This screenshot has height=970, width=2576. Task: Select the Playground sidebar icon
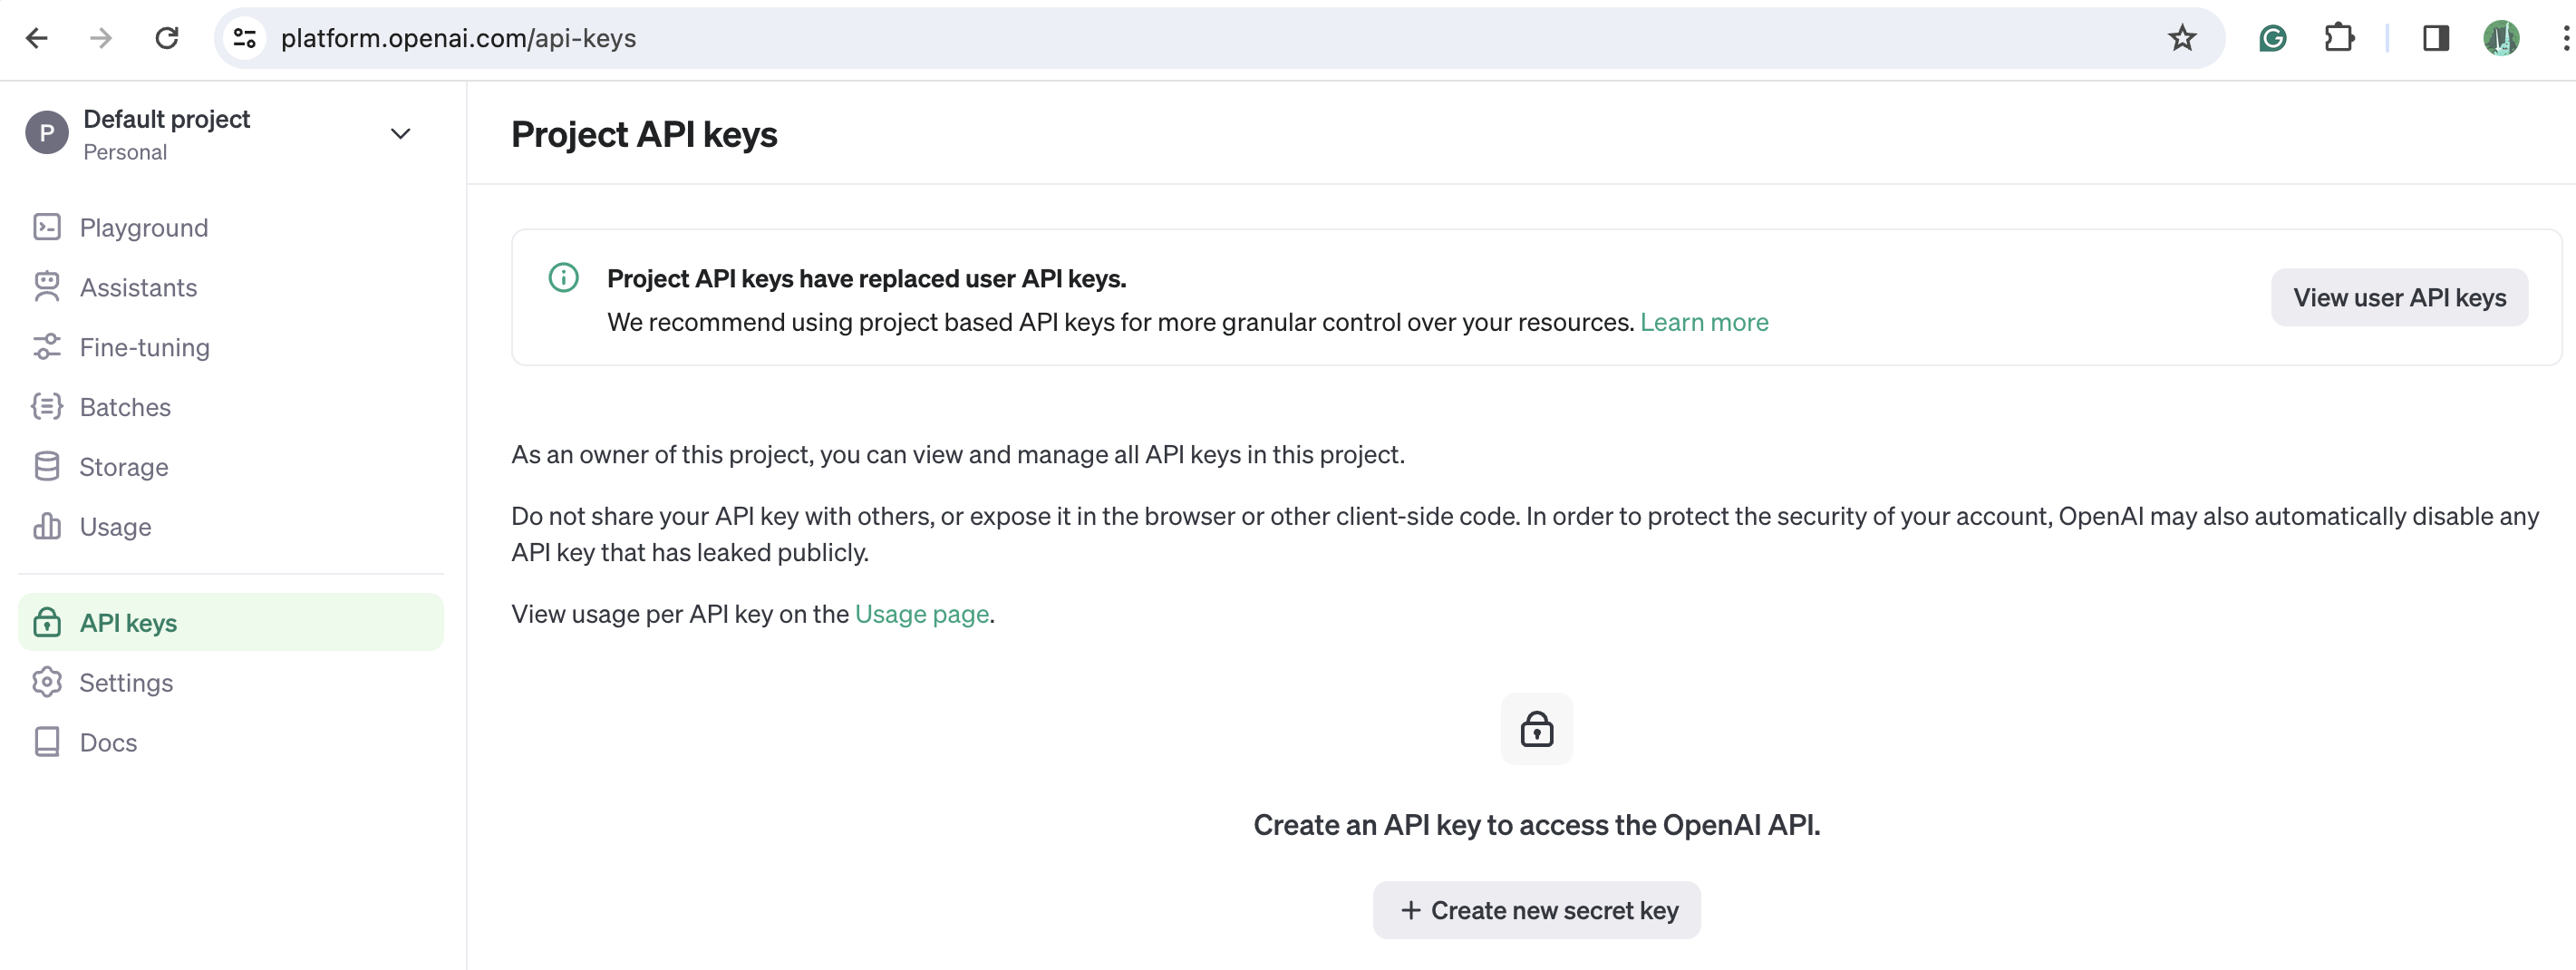point(47,227)
